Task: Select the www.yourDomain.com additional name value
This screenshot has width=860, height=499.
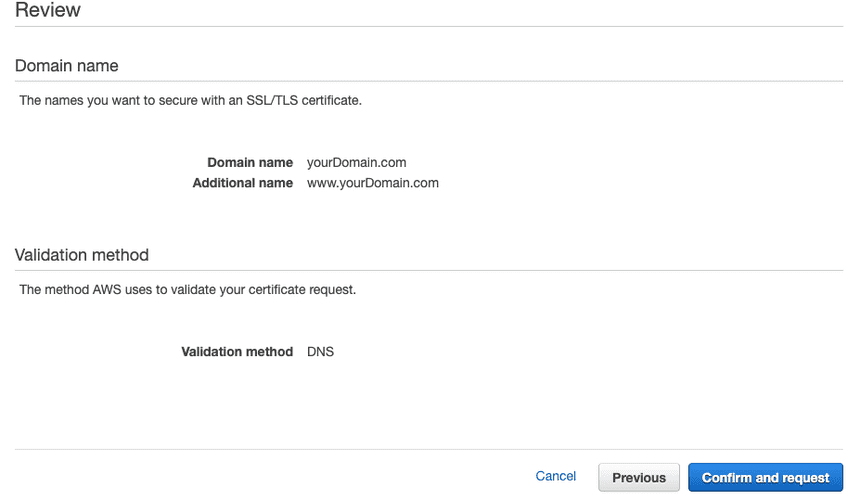Action: (372, 183)
